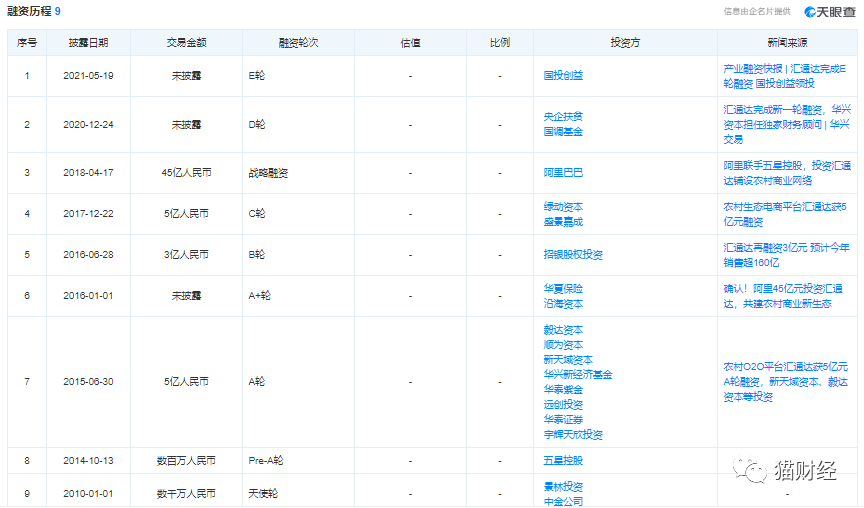Open investor link 盛景嘉成
The width and height of the screenshot is (864, 508).
563,221
